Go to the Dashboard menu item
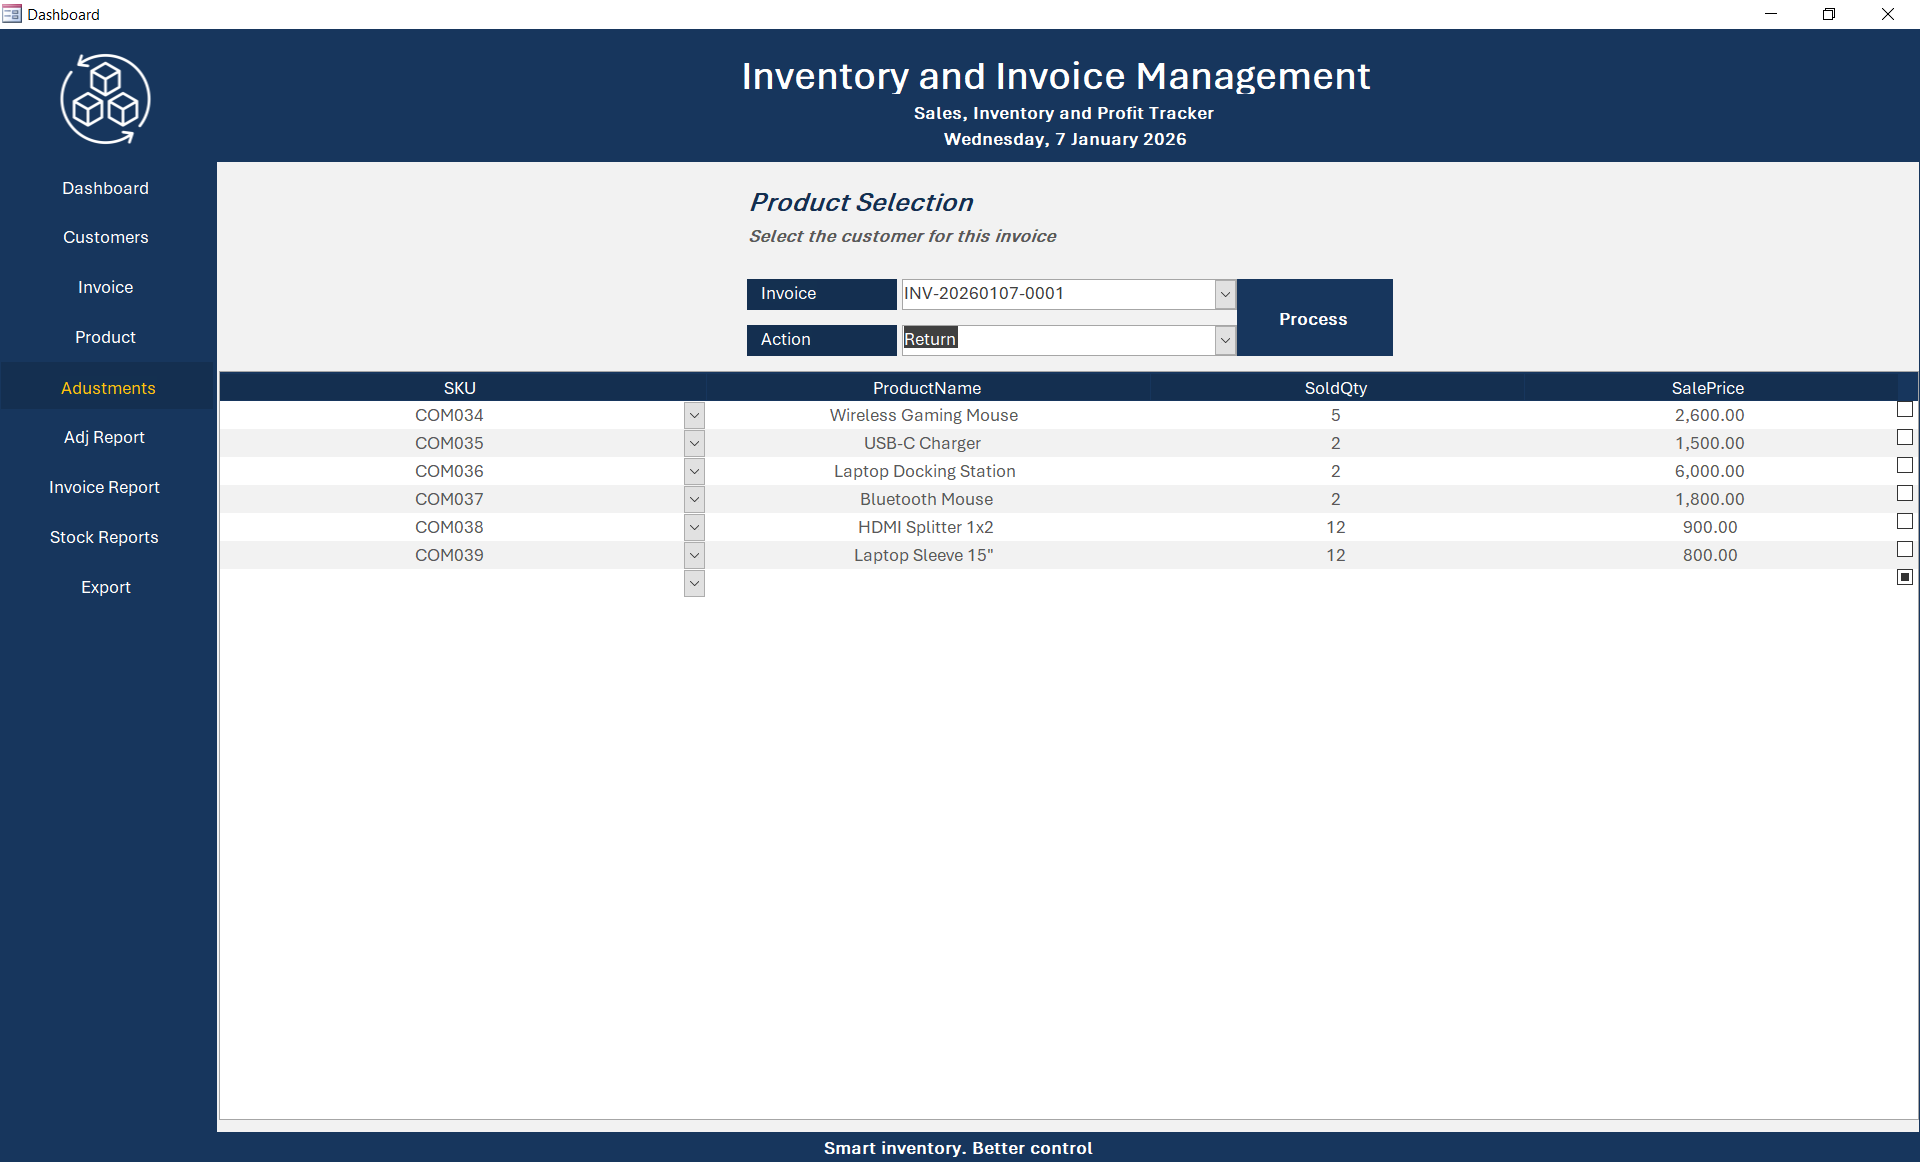The height and width of the screenshot is (1162, 1920). [x=106, y=188]
